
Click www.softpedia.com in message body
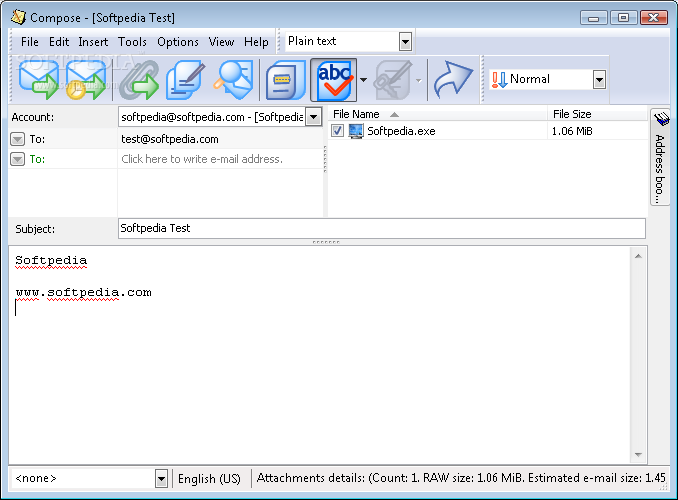coord(83,293)
